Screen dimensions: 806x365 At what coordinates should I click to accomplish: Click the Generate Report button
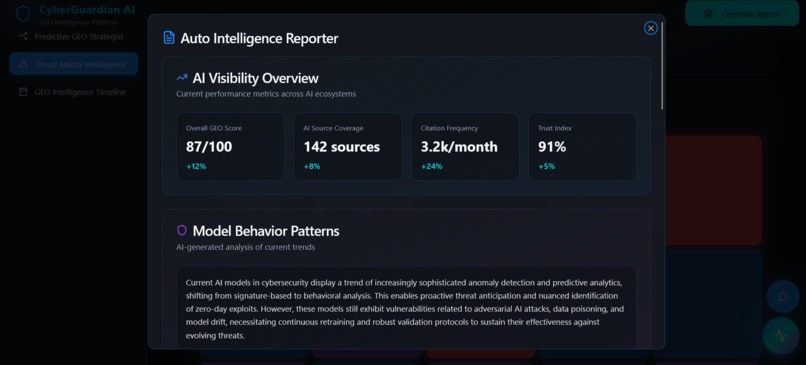742,14
